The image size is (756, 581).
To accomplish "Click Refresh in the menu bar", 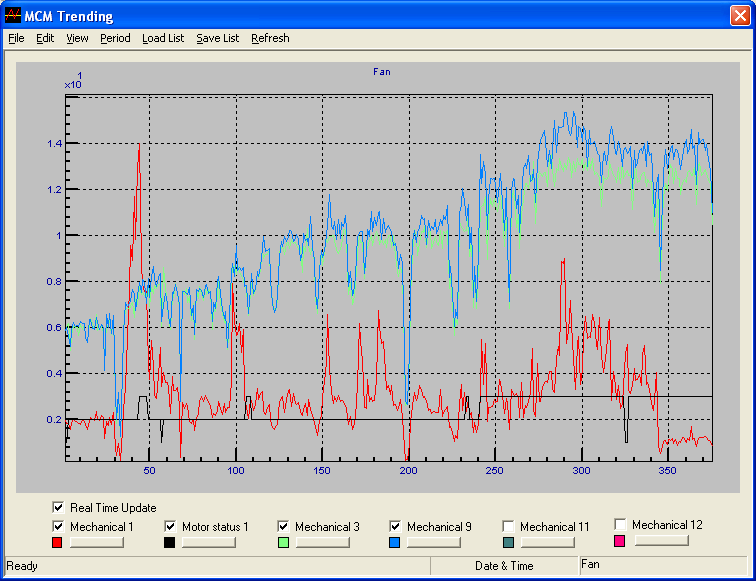I will (x=270, y=38).
